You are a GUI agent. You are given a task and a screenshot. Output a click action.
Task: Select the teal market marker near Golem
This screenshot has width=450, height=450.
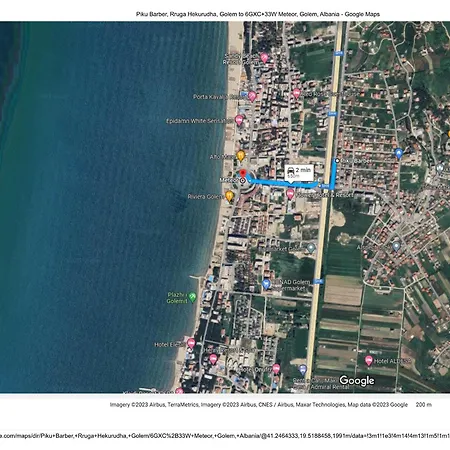311,248
